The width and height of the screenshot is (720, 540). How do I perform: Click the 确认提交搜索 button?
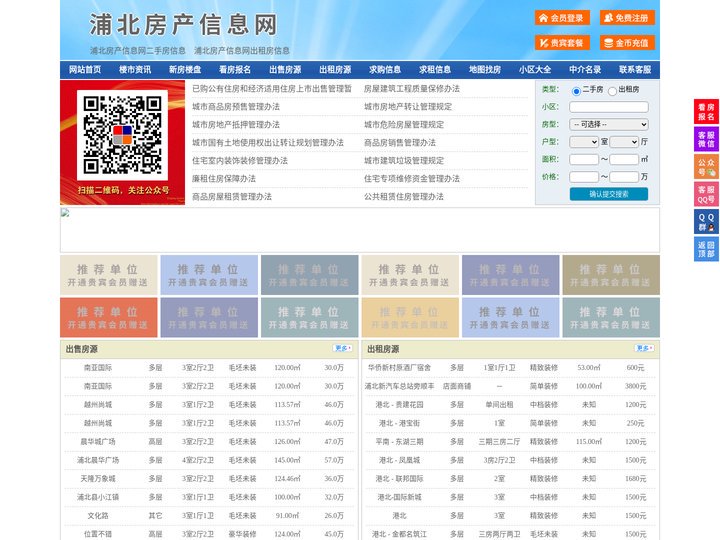(609, 194)
